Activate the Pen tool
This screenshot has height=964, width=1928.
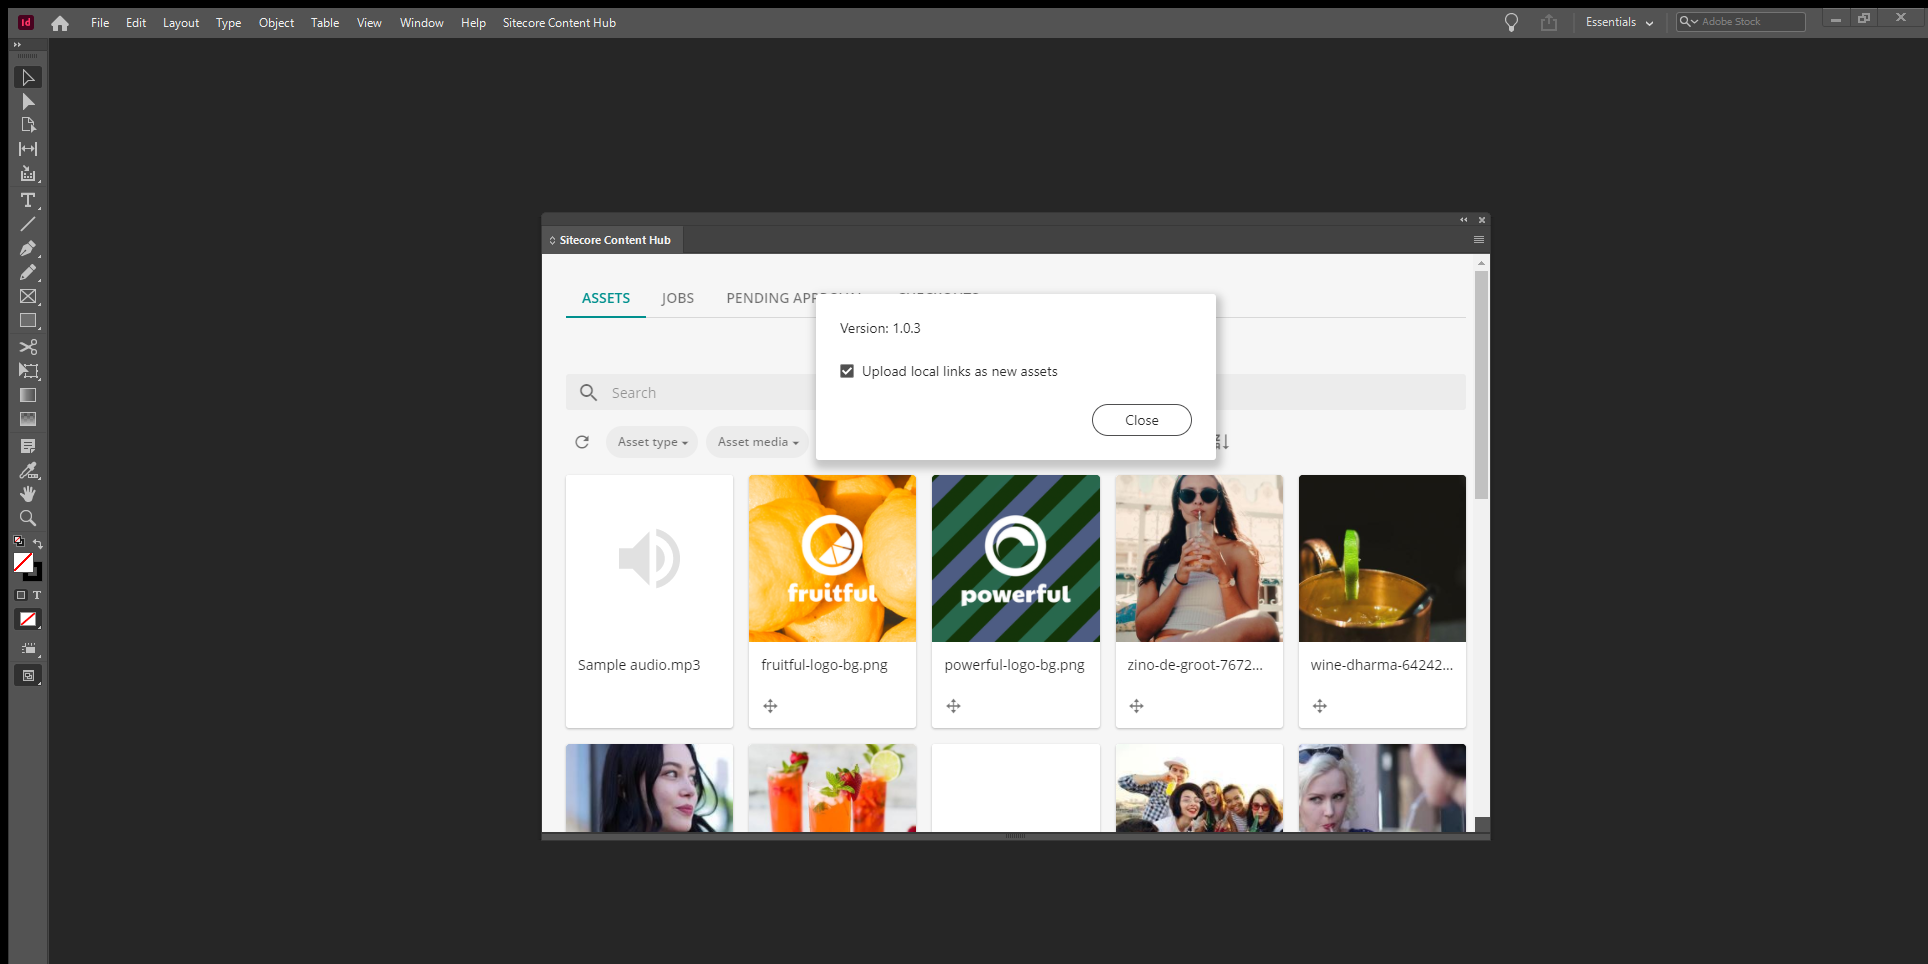tap(27, 248)
